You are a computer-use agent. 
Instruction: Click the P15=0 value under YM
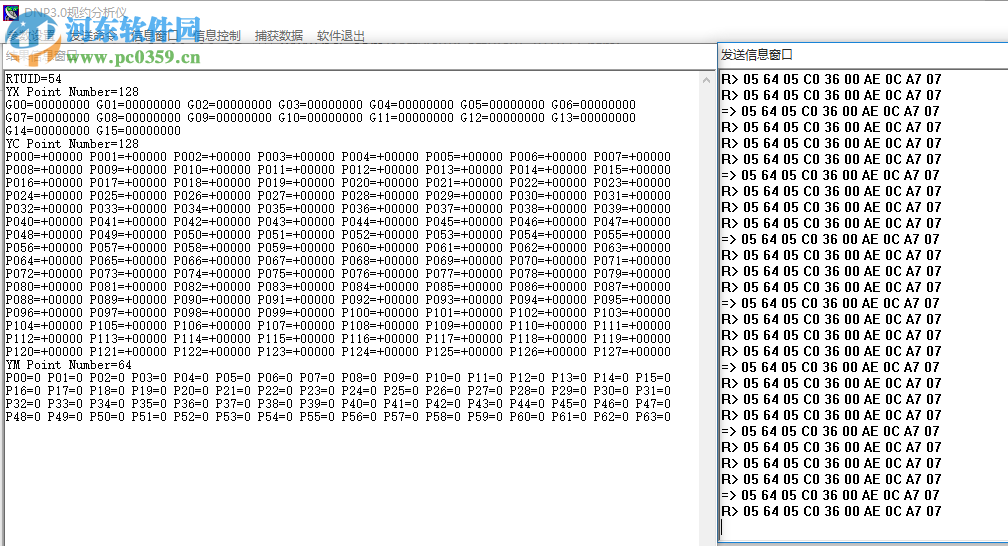click(653, 378)
